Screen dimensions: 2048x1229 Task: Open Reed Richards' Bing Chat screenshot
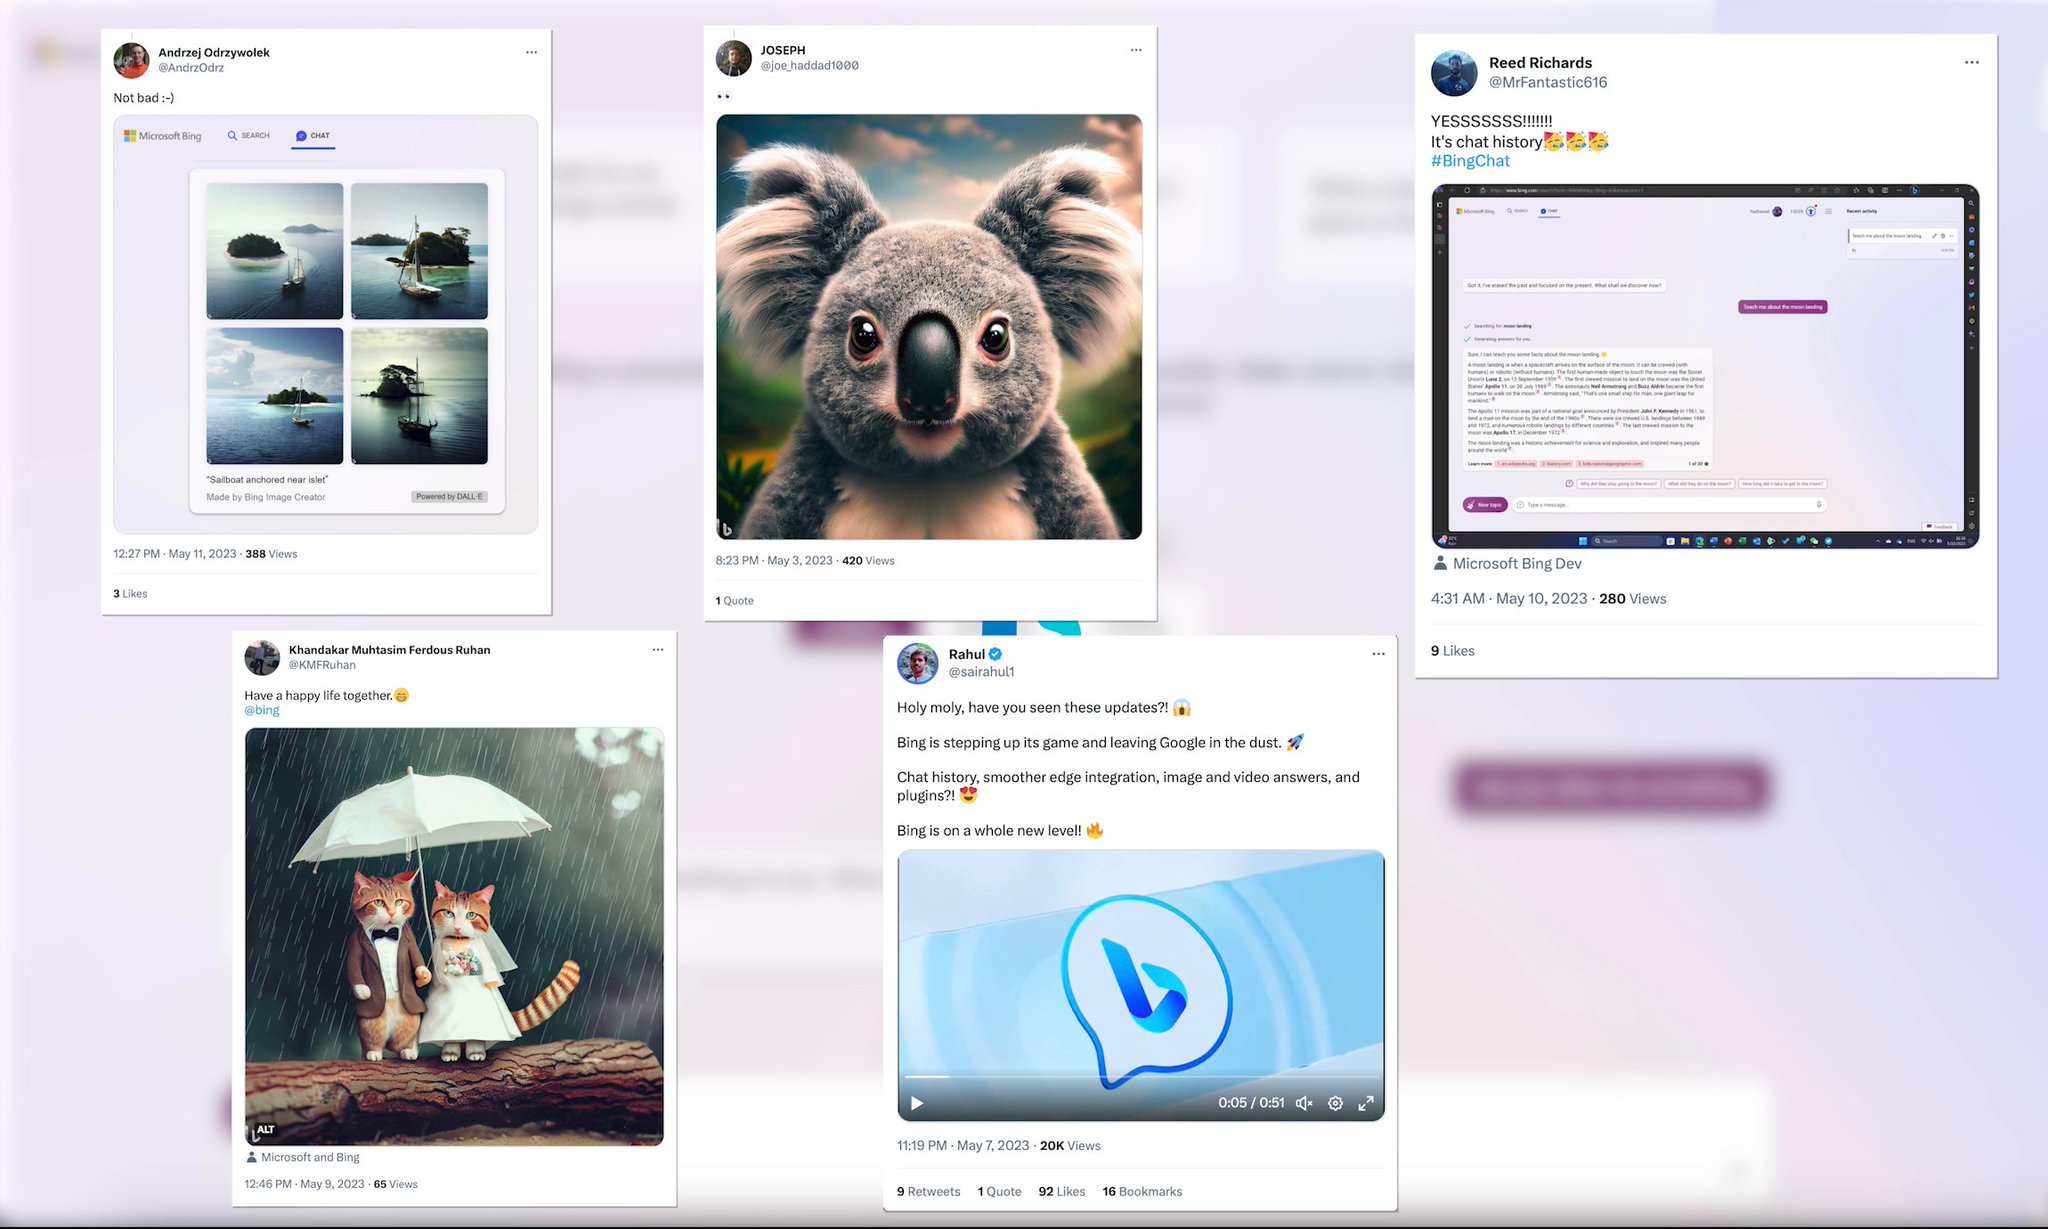(1705, 366)
